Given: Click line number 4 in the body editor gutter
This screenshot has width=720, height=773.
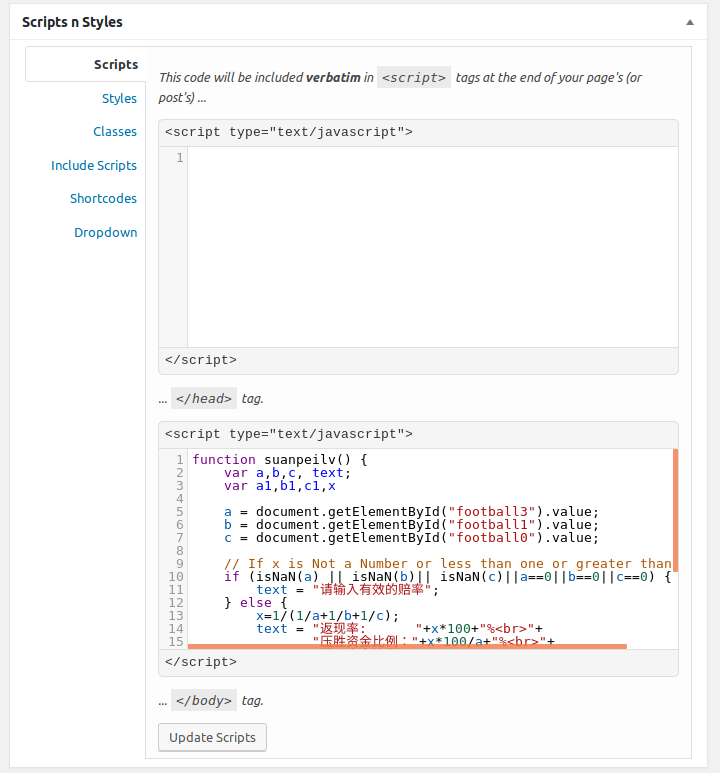Looking at the screenshot, I should [180, 498].
